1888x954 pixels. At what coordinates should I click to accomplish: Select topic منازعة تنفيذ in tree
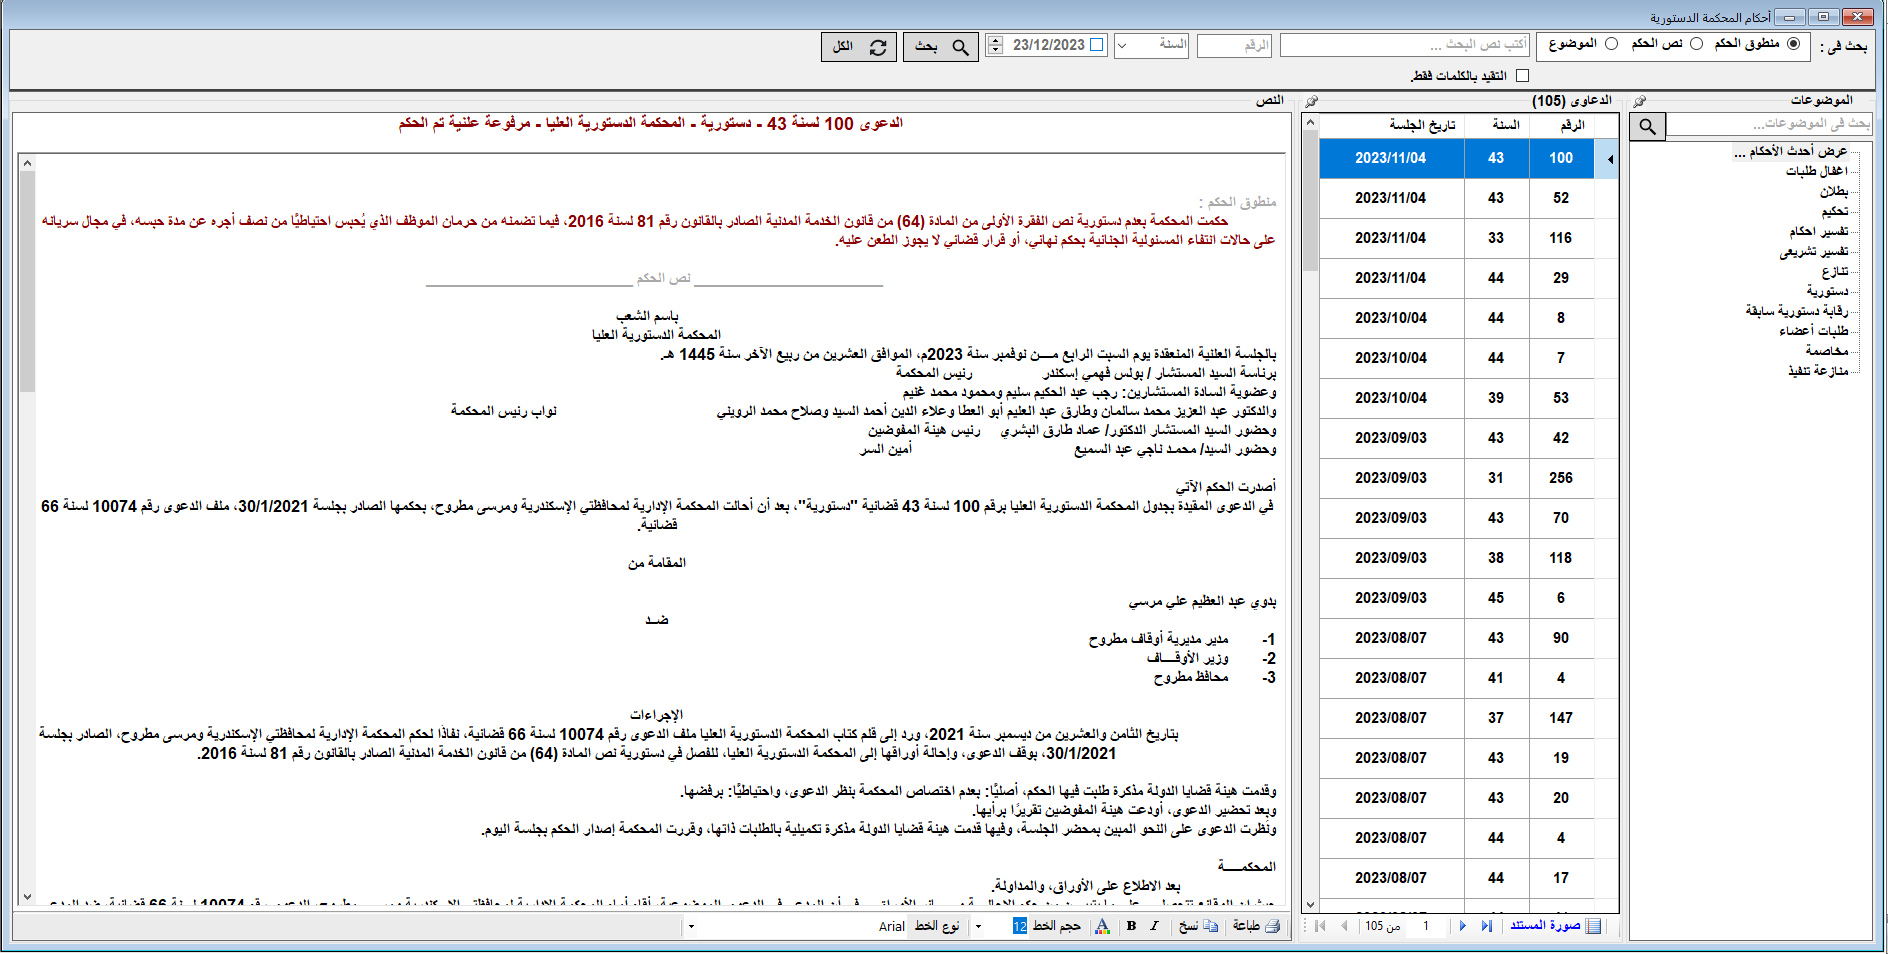(x=1818, y=371)
